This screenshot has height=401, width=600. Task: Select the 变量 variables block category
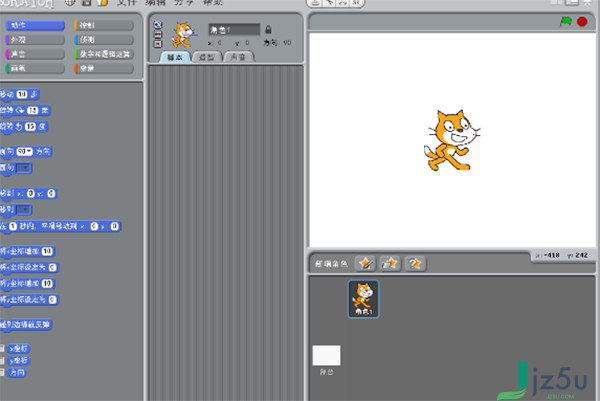pyautogui.click(x=104, y=68)
